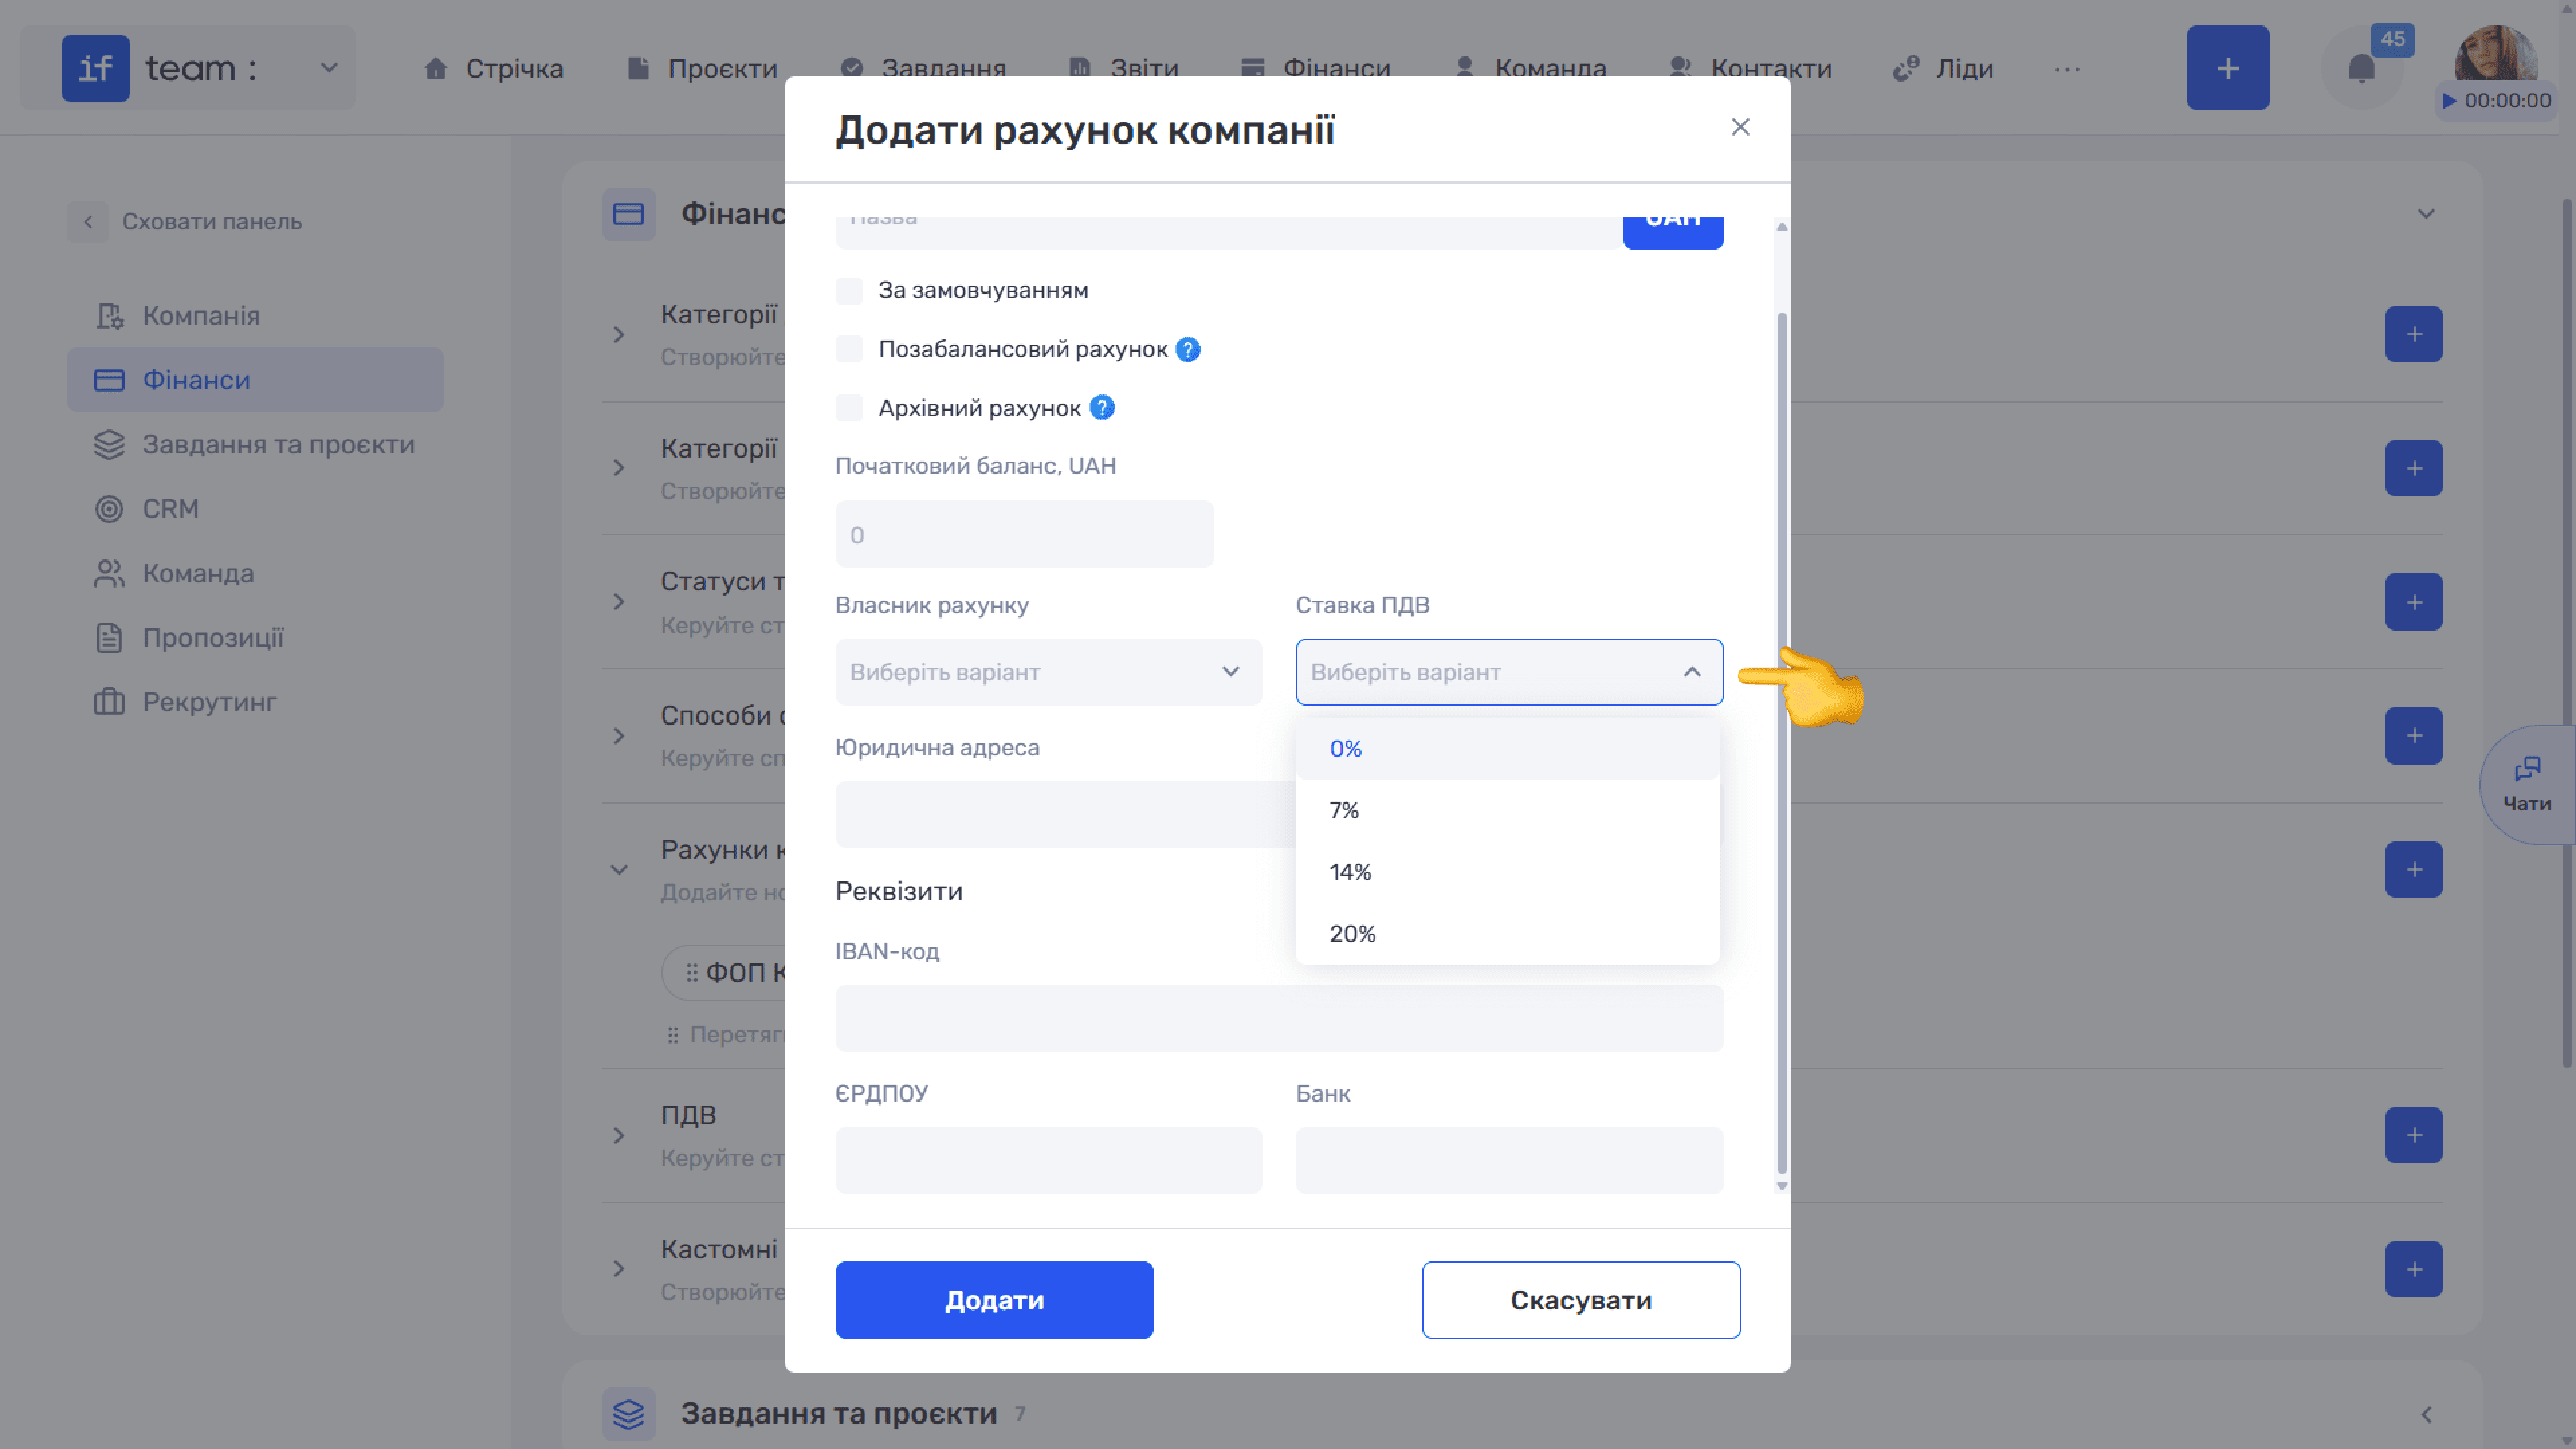Viewport: 2576px width, 1449px height.
Task: Click the three dots more menu
Action: 2067,69
